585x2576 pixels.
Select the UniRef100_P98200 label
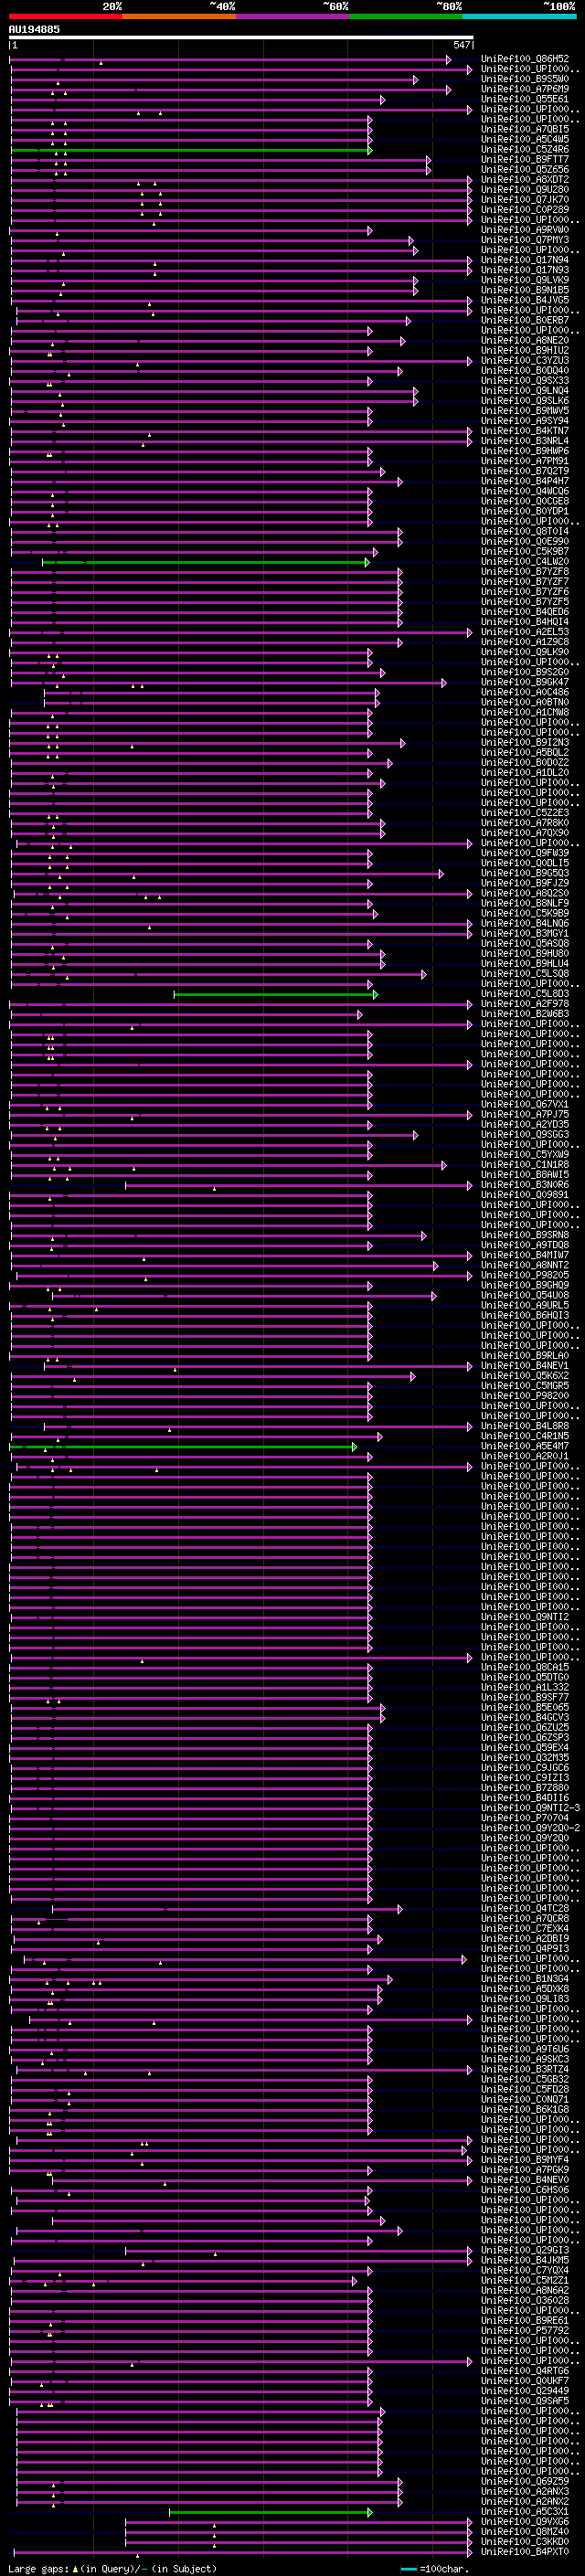point(525,1396)
